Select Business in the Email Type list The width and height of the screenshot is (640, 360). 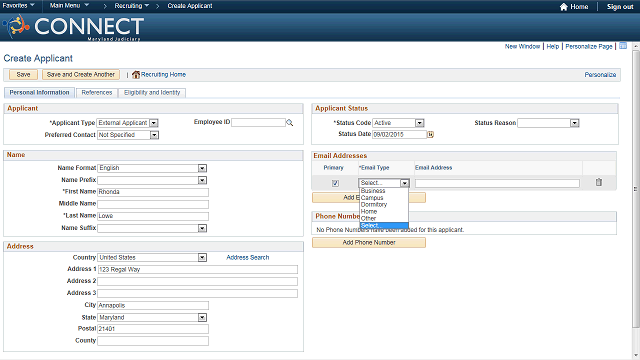pos(373,191)
